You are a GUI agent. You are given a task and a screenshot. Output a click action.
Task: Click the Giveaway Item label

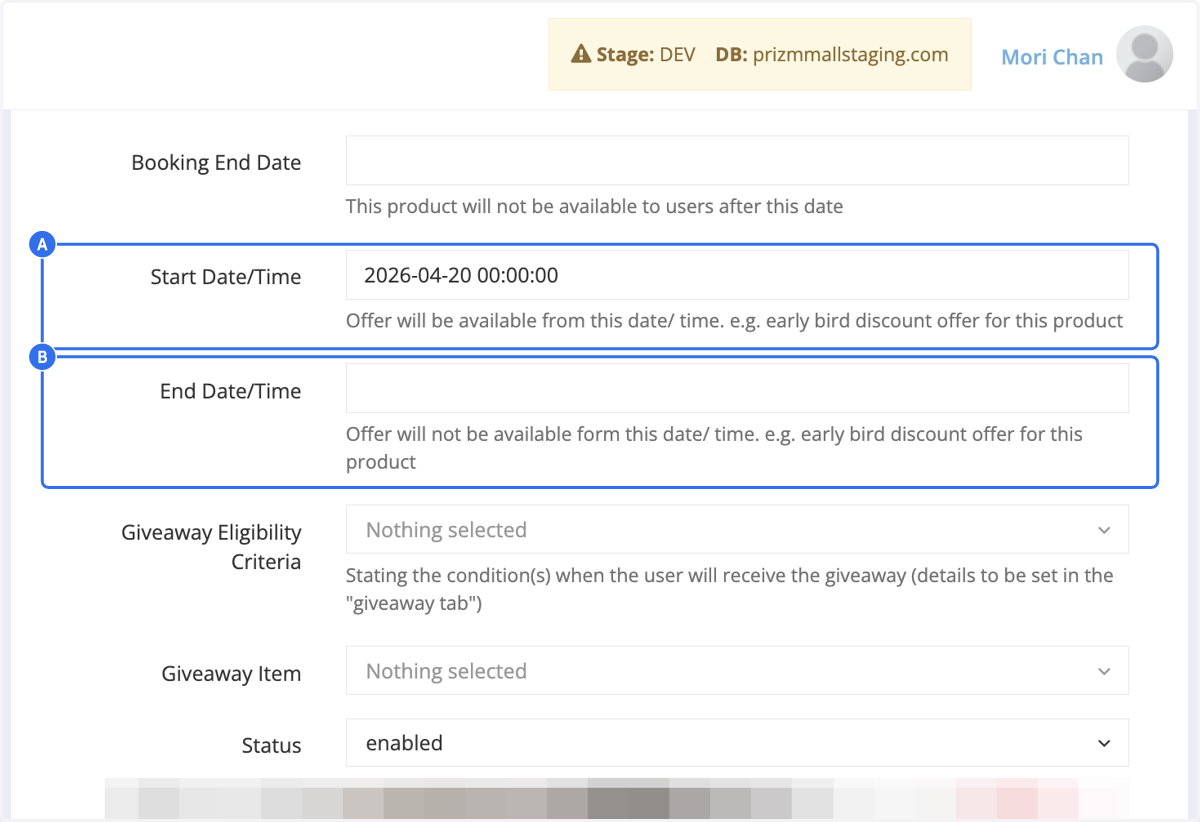[231, 674]
